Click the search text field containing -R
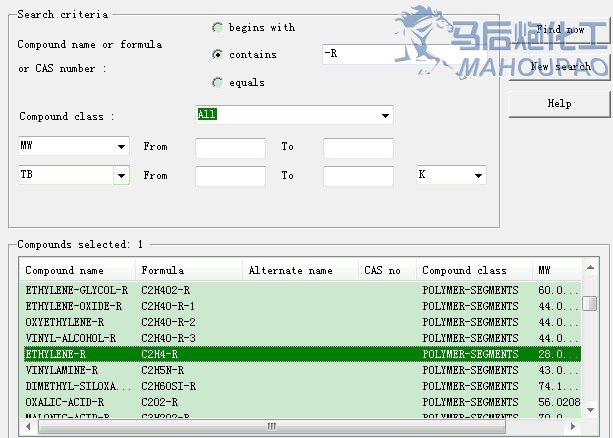This screenshot has width=613, height=438. click(x=403, y=54)
